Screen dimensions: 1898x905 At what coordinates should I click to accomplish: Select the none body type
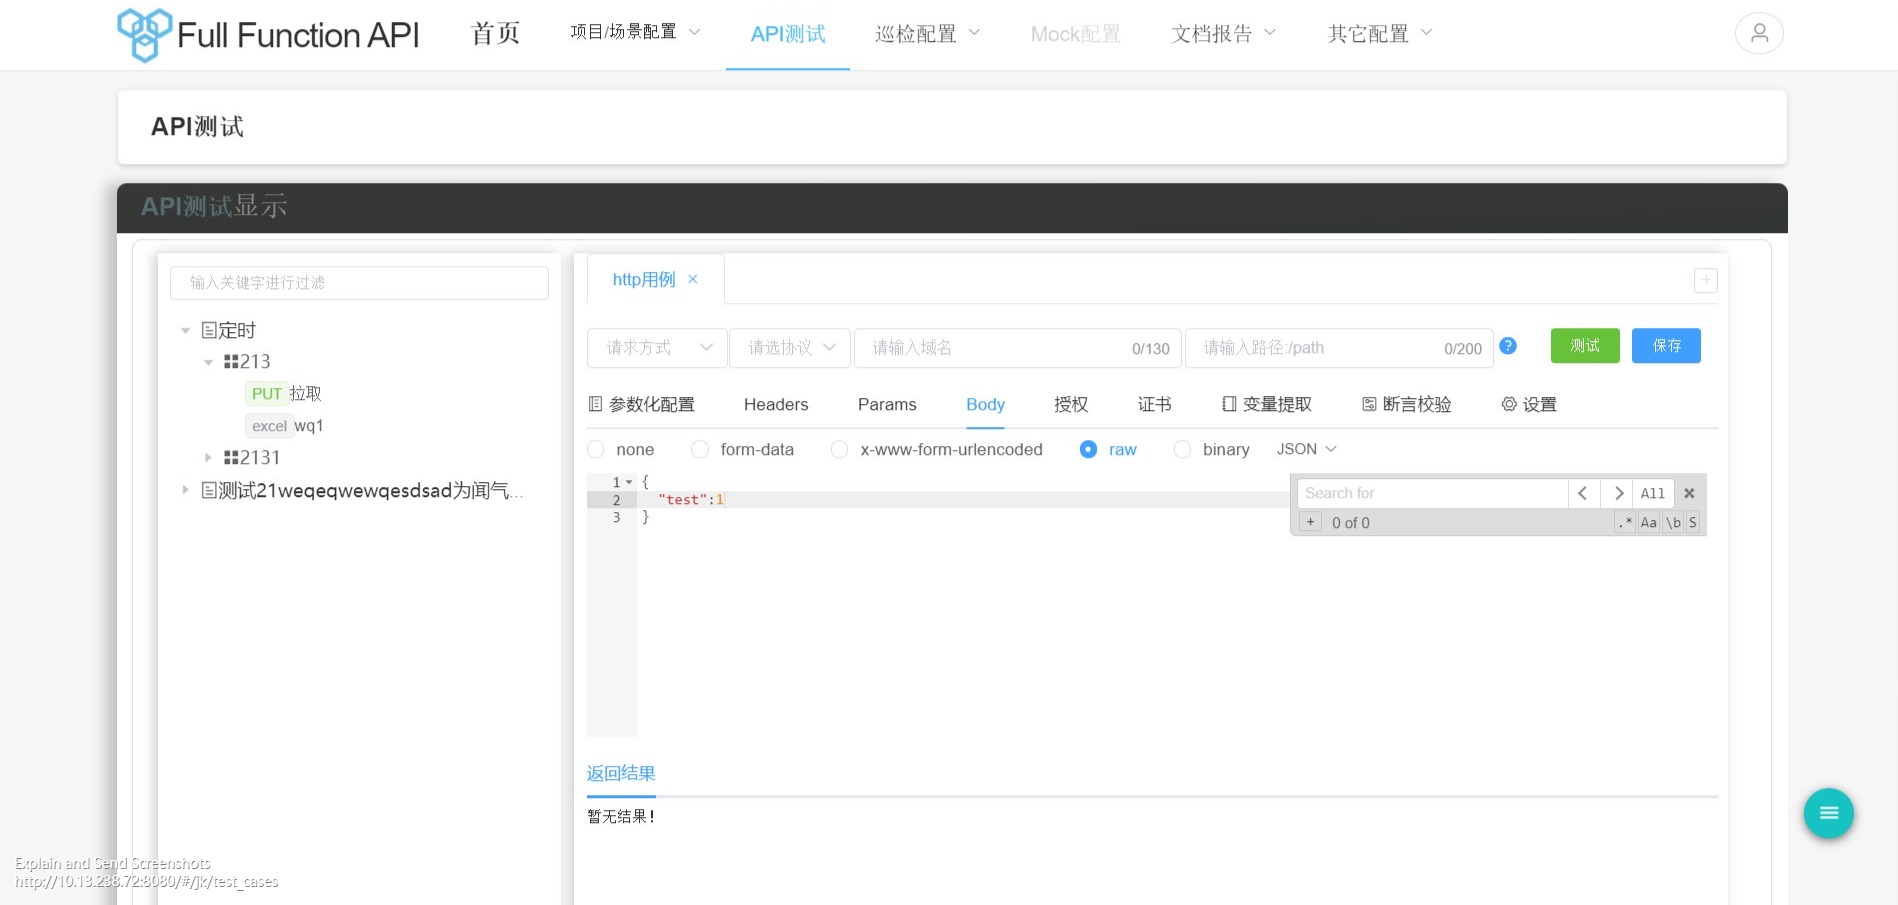click(x=621, y=450)
